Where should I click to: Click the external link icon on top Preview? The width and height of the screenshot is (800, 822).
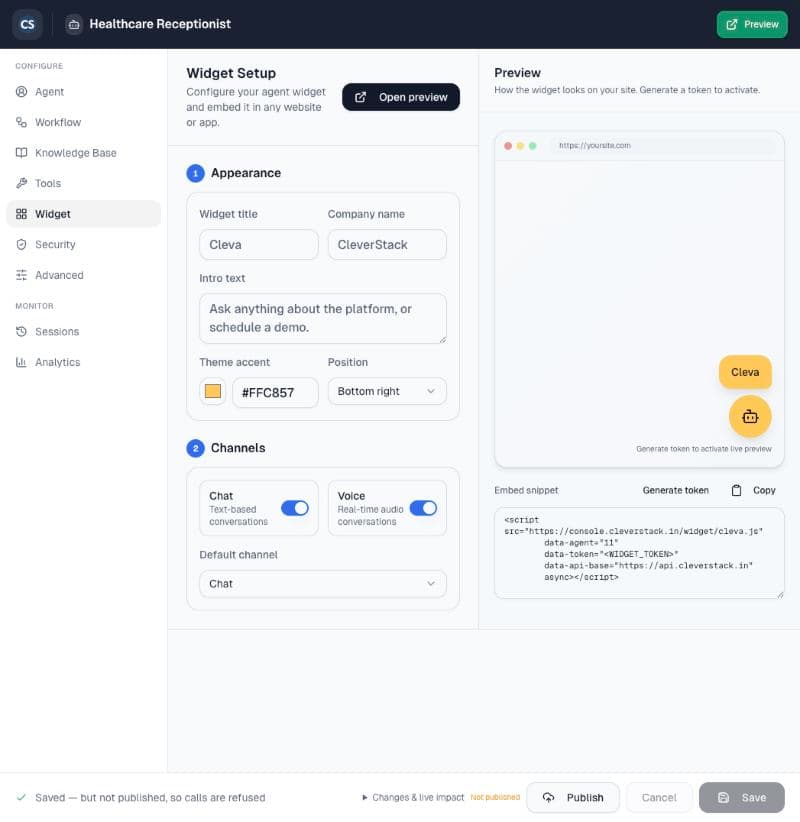732,24
